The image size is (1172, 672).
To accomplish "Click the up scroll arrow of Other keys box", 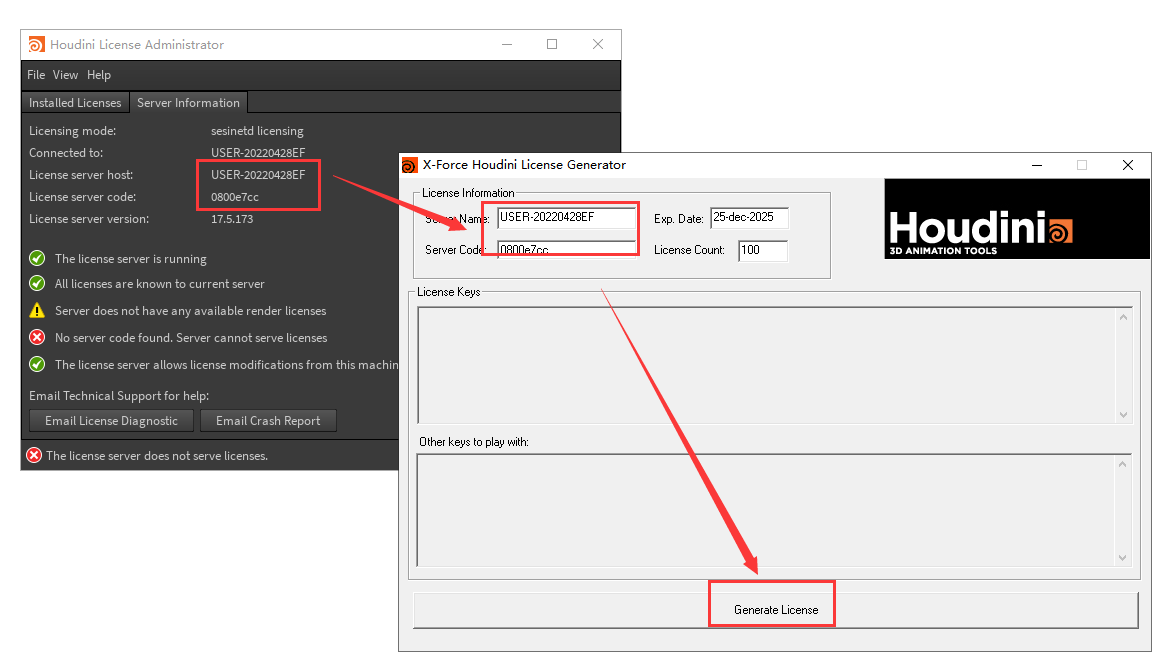I will click(1123, 464).
